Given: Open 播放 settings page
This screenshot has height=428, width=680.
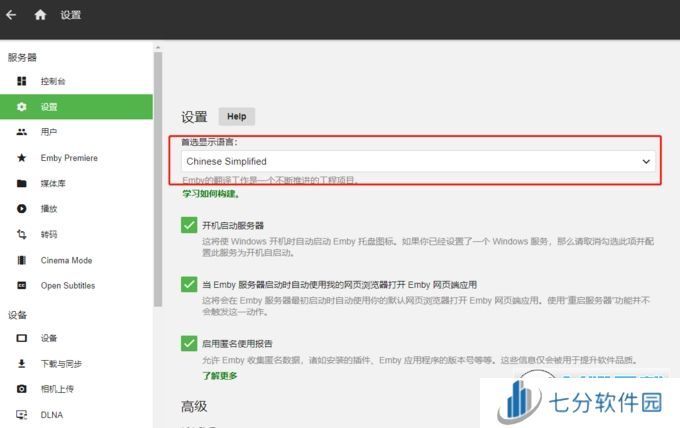Looking at the screenshot, I should coord(76,209).
